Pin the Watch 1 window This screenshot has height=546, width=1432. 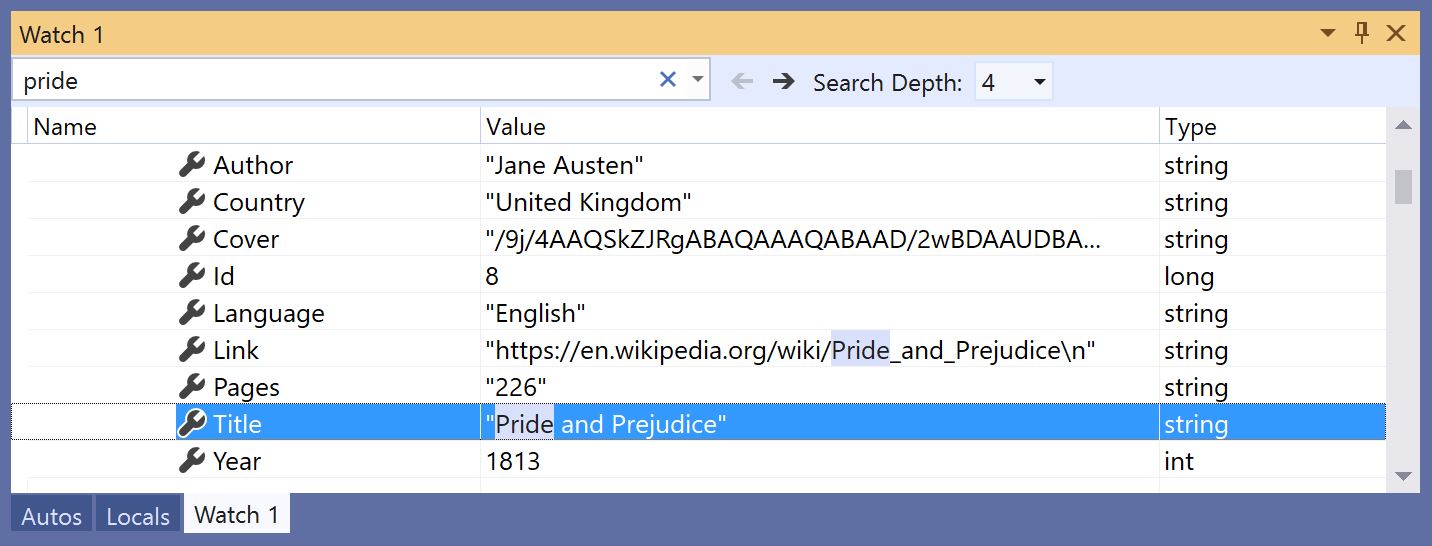[1361, 34]
